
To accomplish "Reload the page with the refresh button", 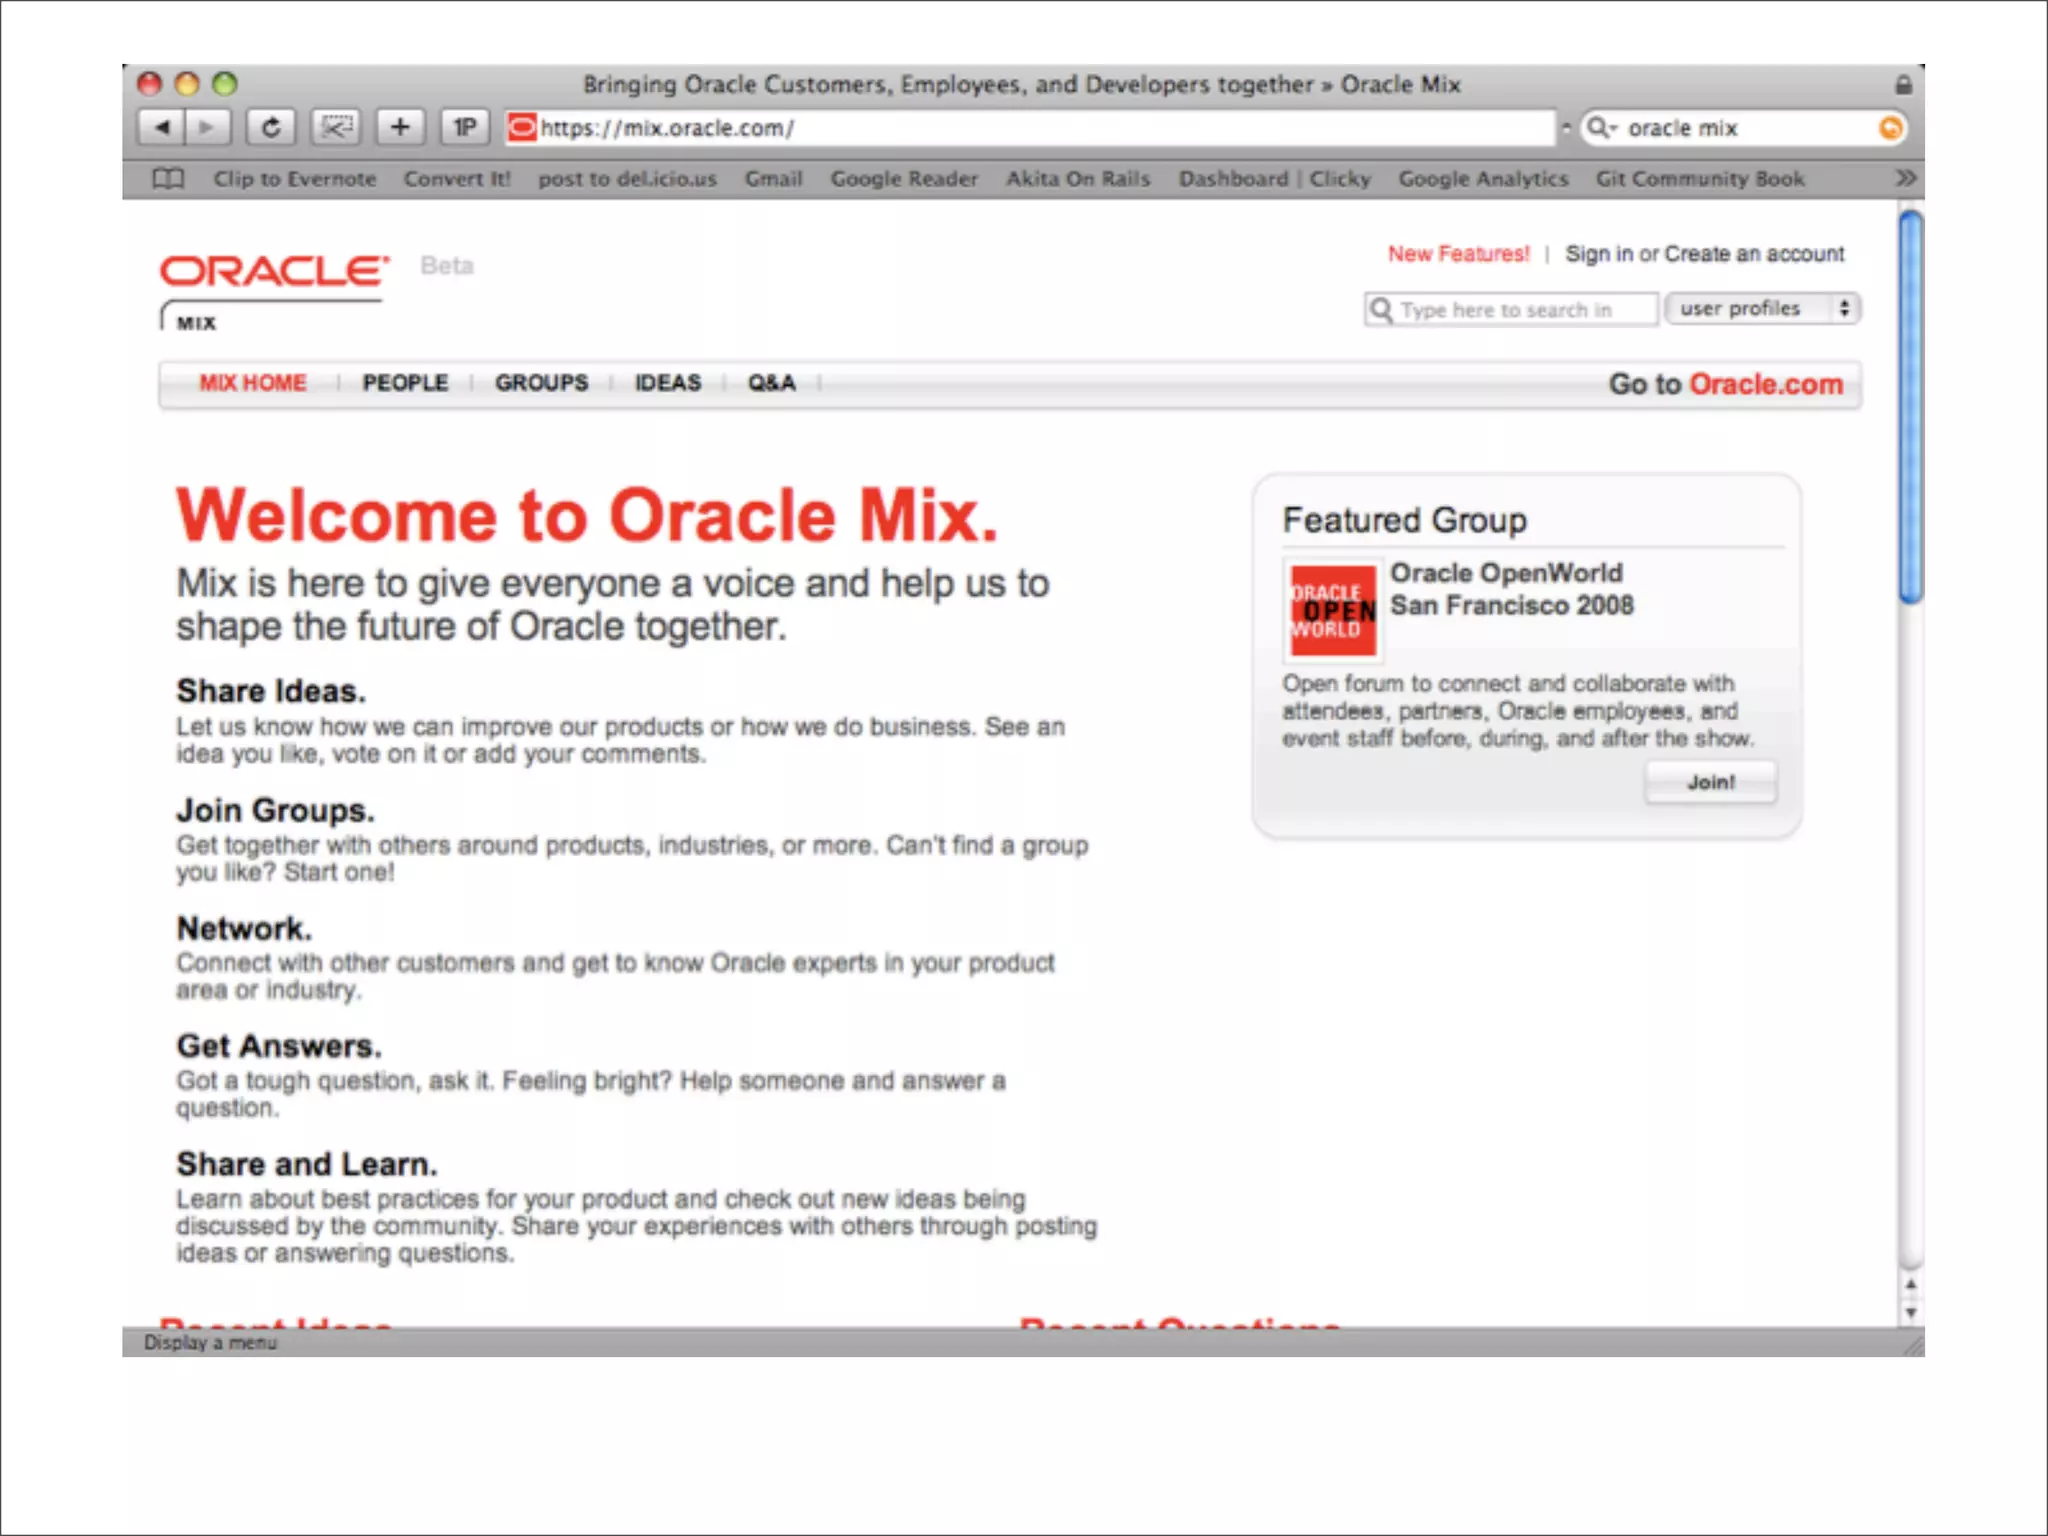I will 271,128.
